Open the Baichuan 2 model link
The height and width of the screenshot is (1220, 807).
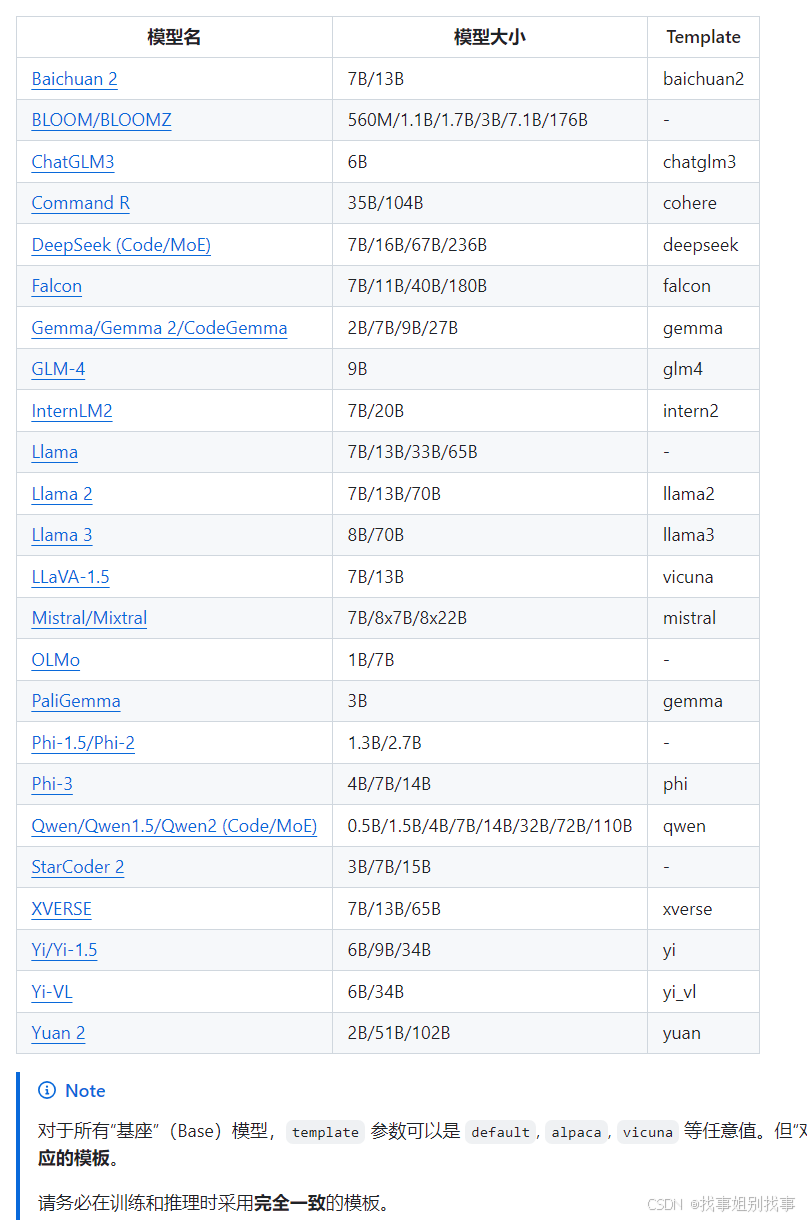pos(74,79)
